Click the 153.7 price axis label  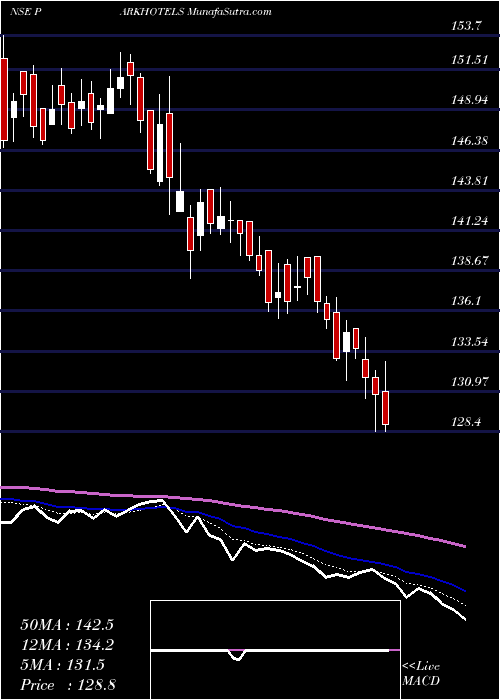(x=465, y=26)
